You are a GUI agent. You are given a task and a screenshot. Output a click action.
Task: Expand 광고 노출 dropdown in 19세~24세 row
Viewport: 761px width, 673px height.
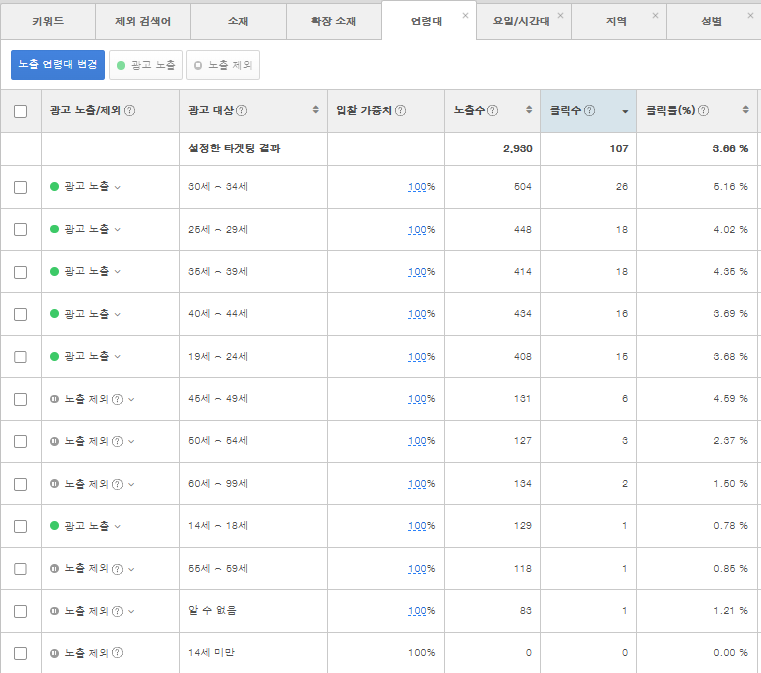(117, 357)
